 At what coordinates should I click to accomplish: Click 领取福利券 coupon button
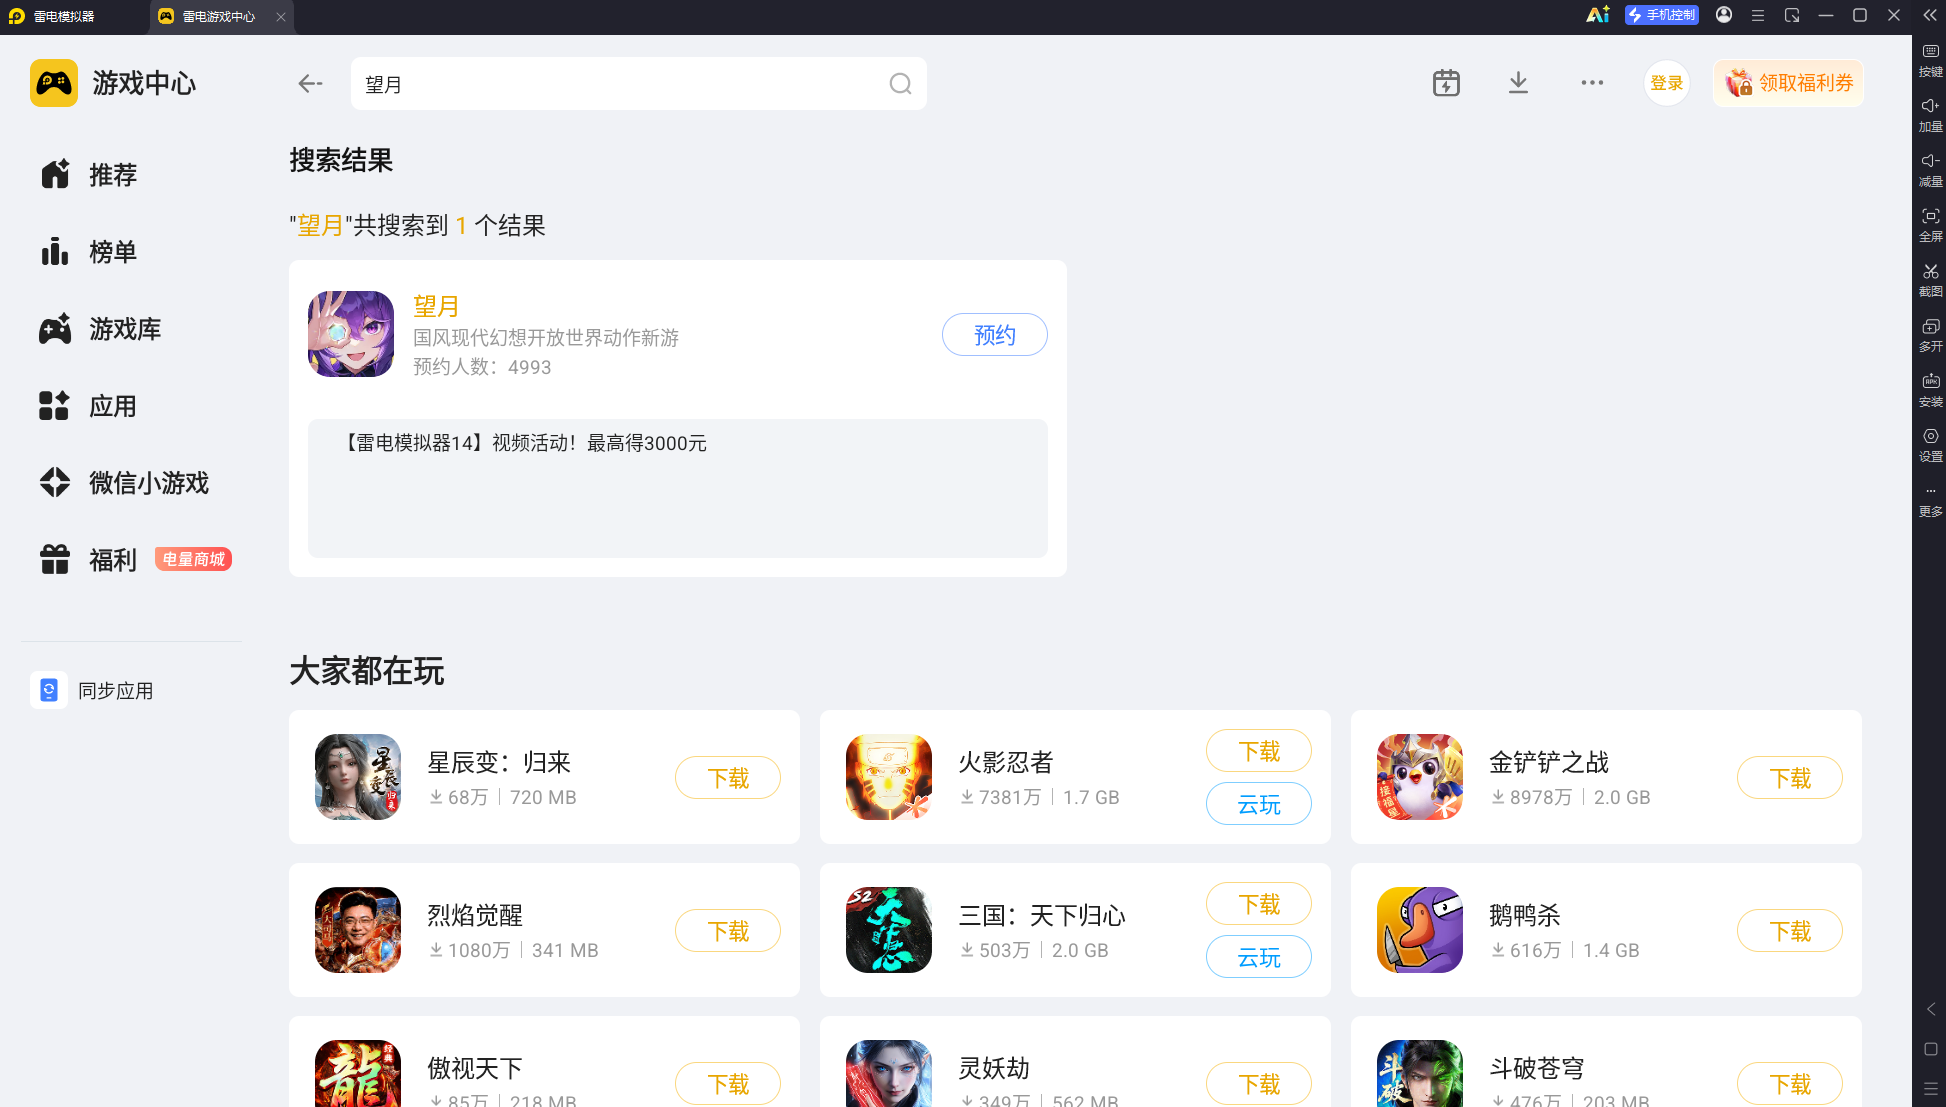pos(1789,83)
